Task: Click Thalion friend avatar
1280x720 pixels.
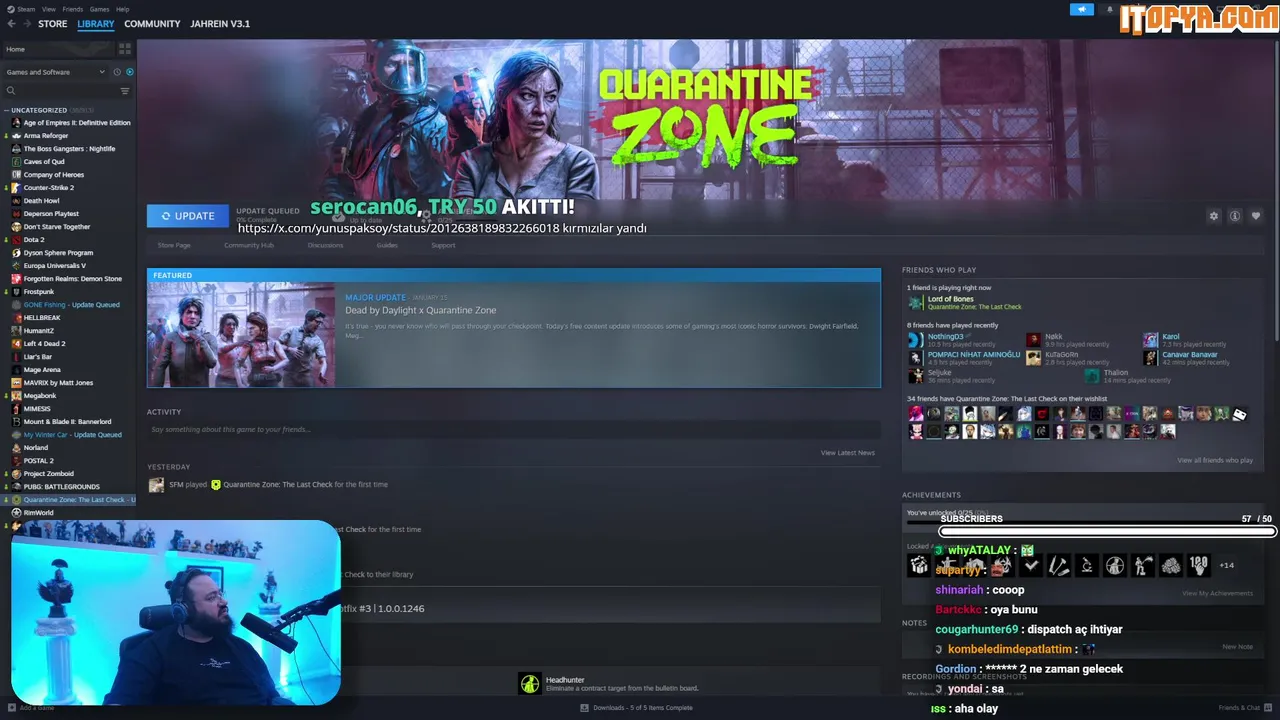Action: pos(1092,376)
